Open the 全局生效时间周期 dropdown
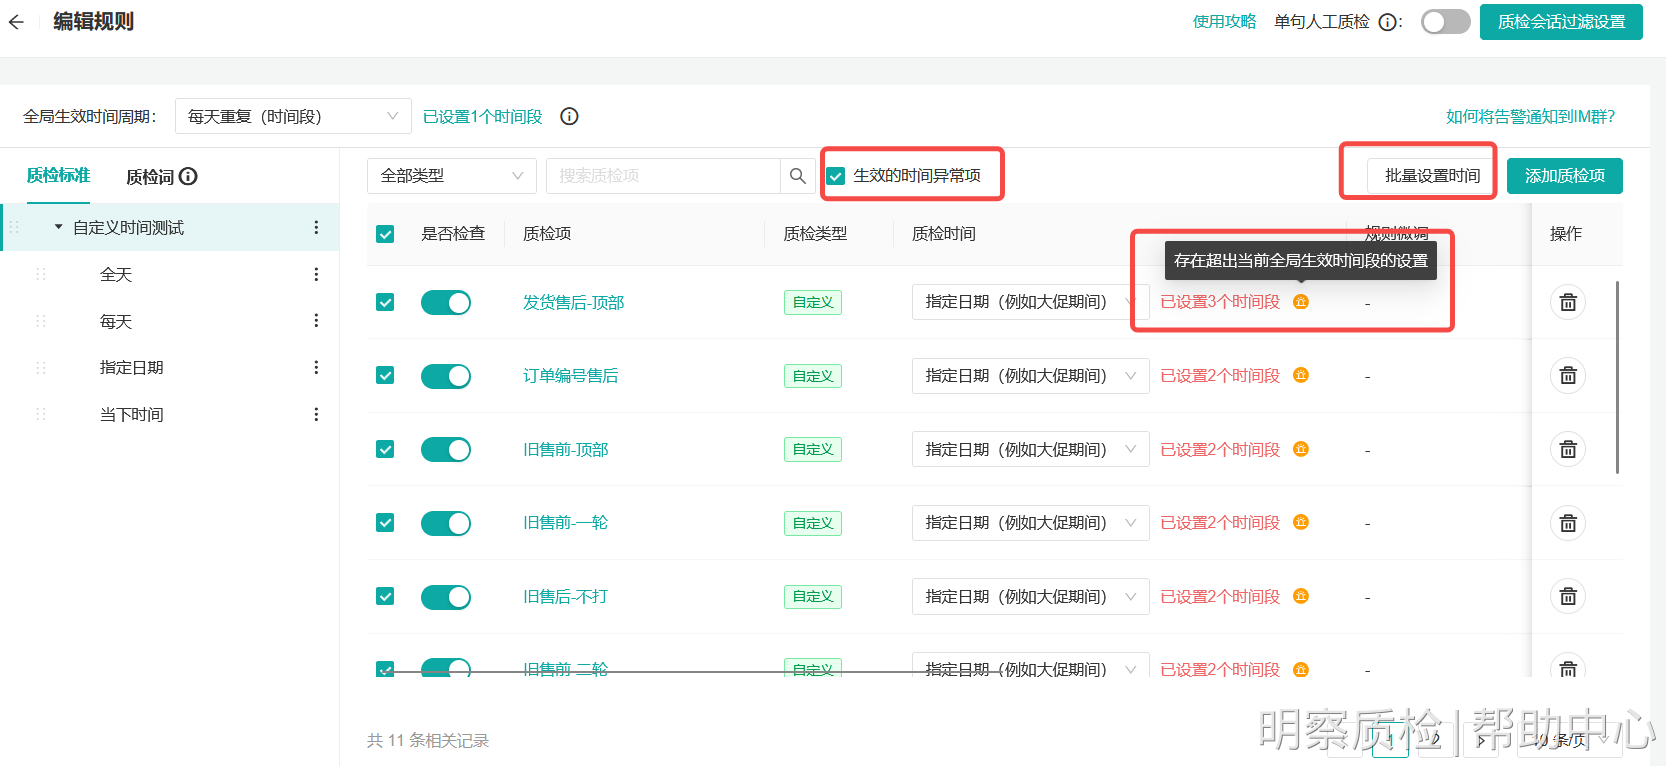The height and width of the screenshot is (766, 1666). click(x=293, y=116)
